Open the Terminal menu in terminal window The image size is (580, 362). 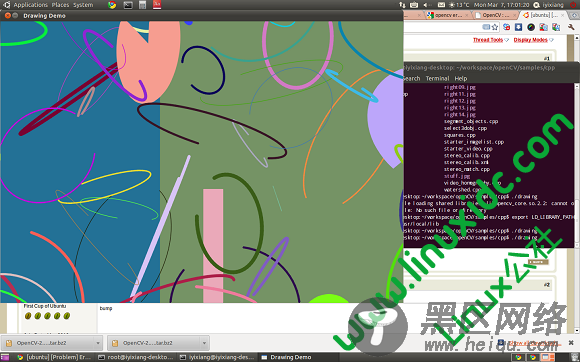coord(437,78)
